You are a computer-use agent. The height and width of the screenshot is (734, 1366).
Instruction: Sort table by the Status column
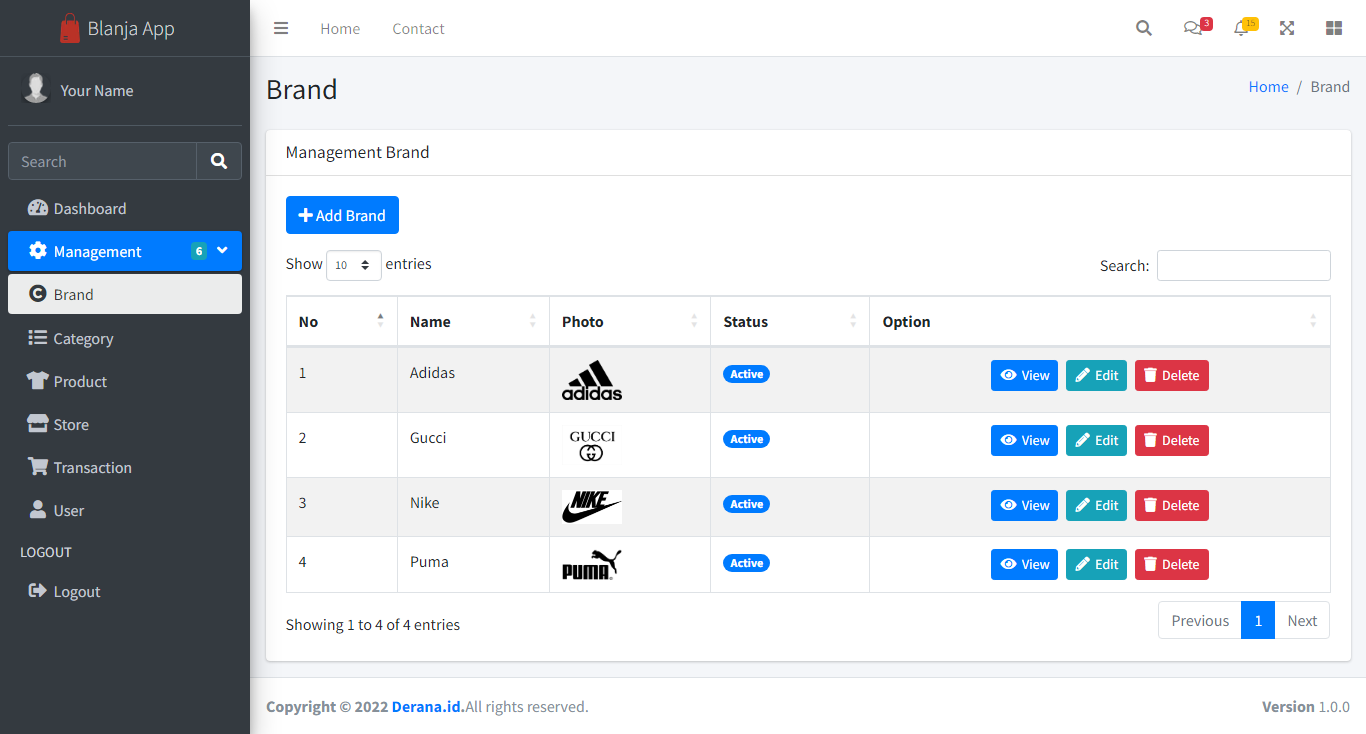click(x=790, y=322)
